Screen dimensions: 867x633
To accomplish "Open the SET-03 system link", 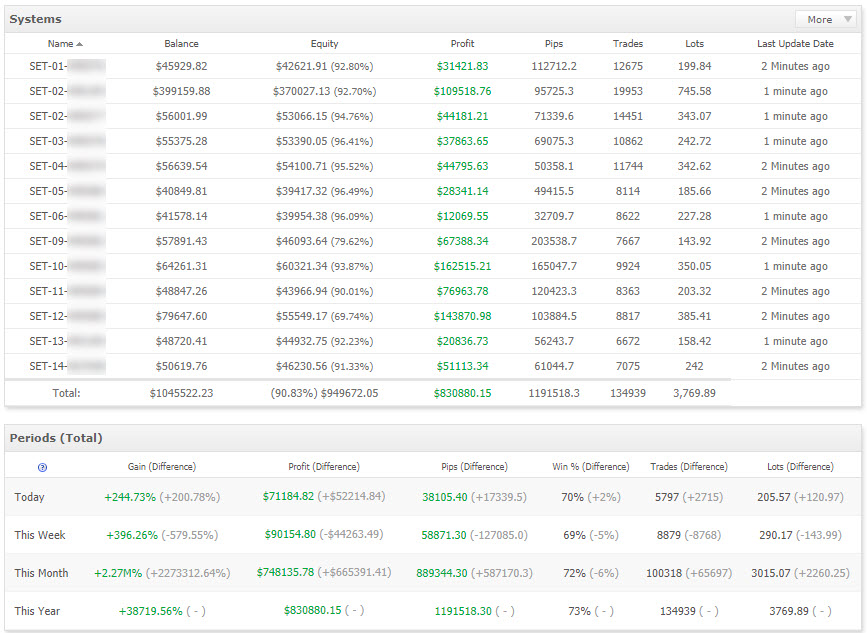I will click(x=67, y=141).
